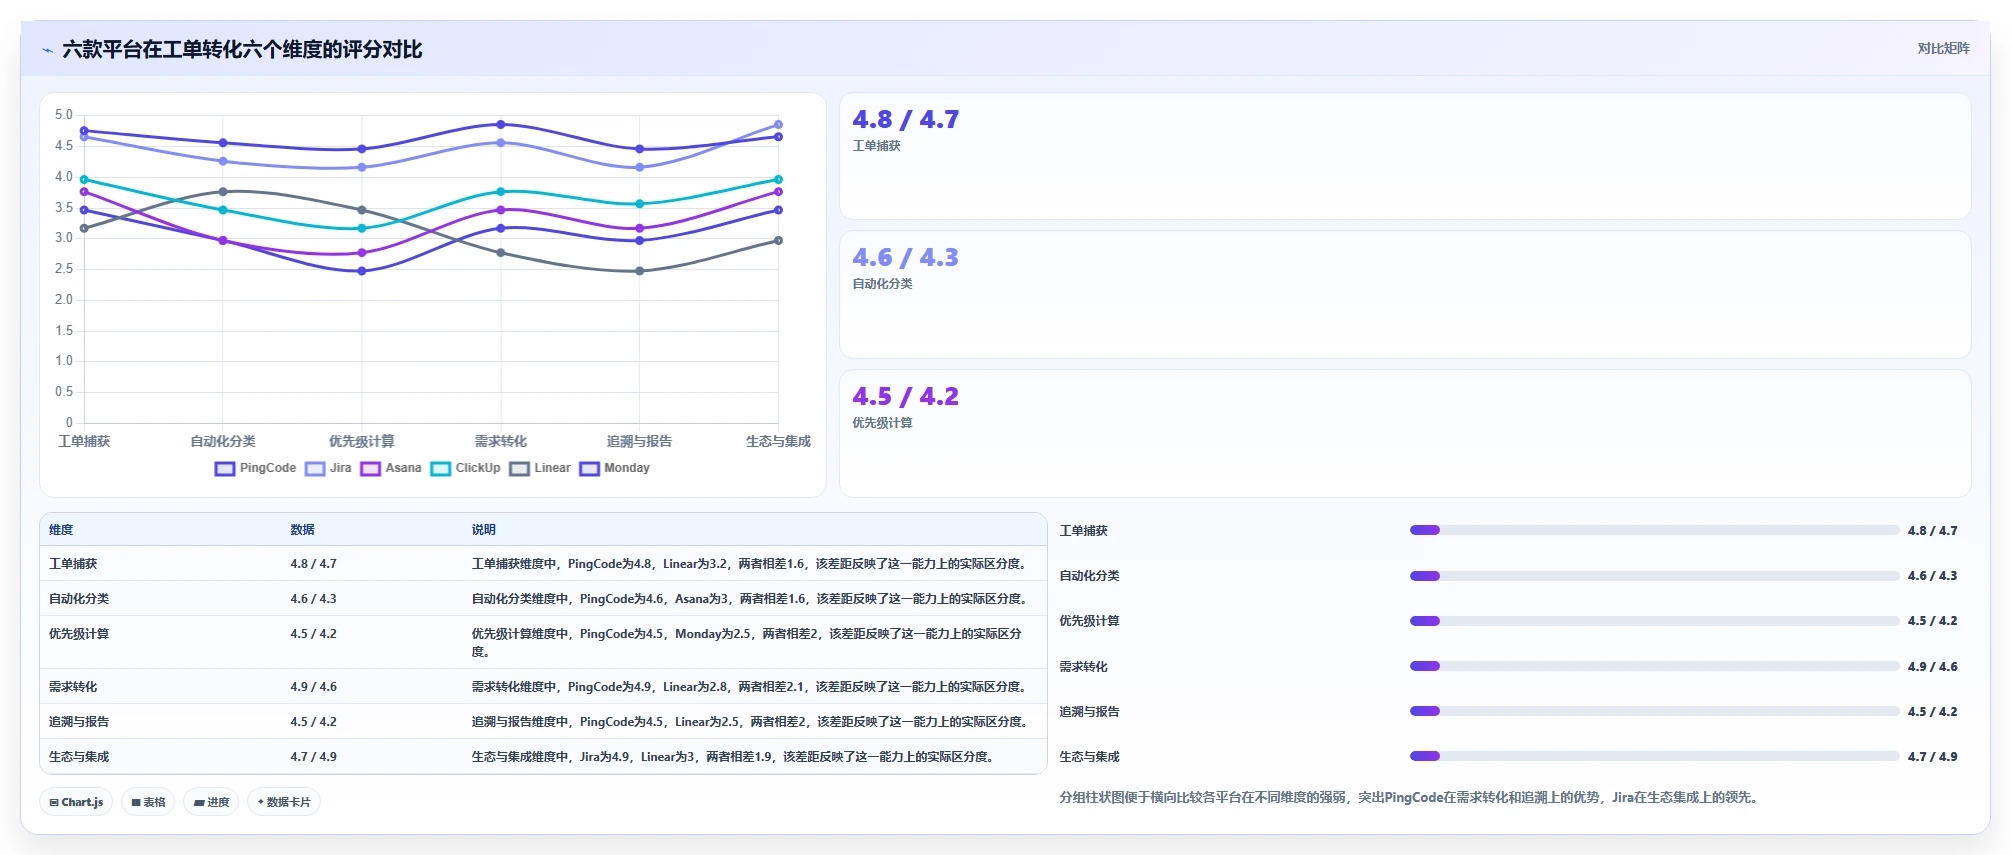Click the 需求转化 progress bar
The height and width of the screenshot is (855, 2011).
click(1654, 666)
